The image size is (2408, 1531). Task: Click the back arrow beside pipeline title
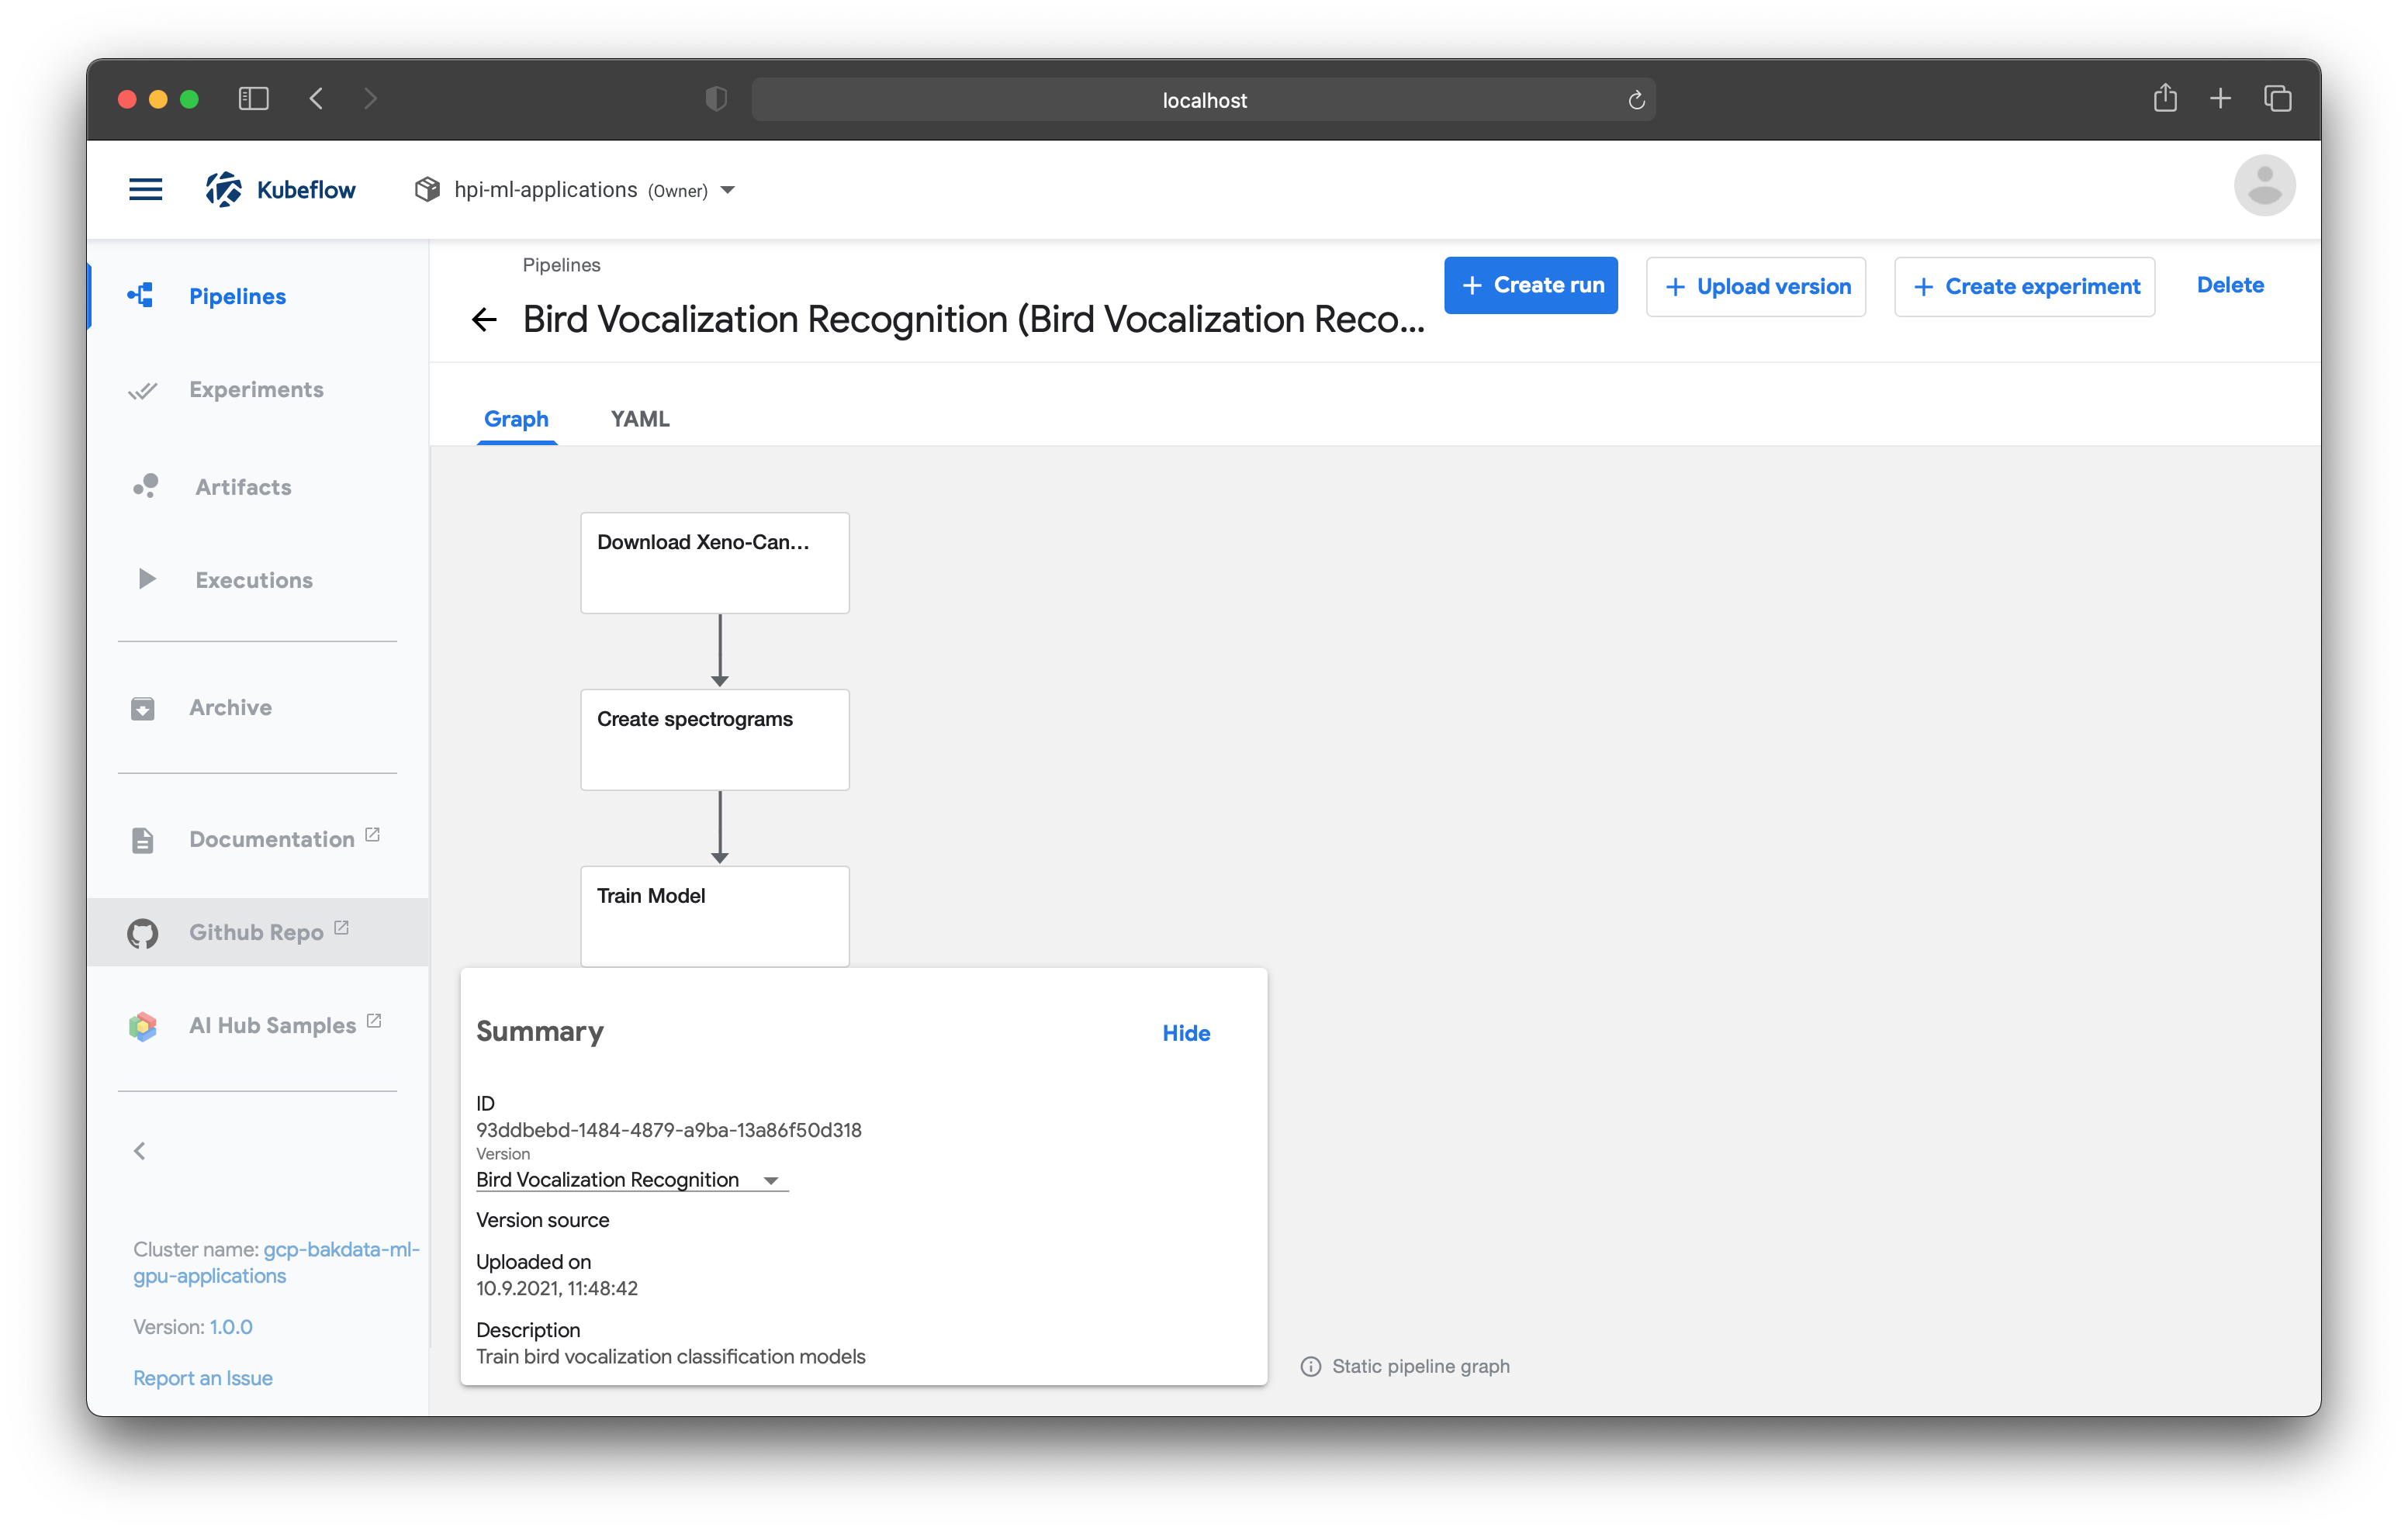click(x=485, y=320)
